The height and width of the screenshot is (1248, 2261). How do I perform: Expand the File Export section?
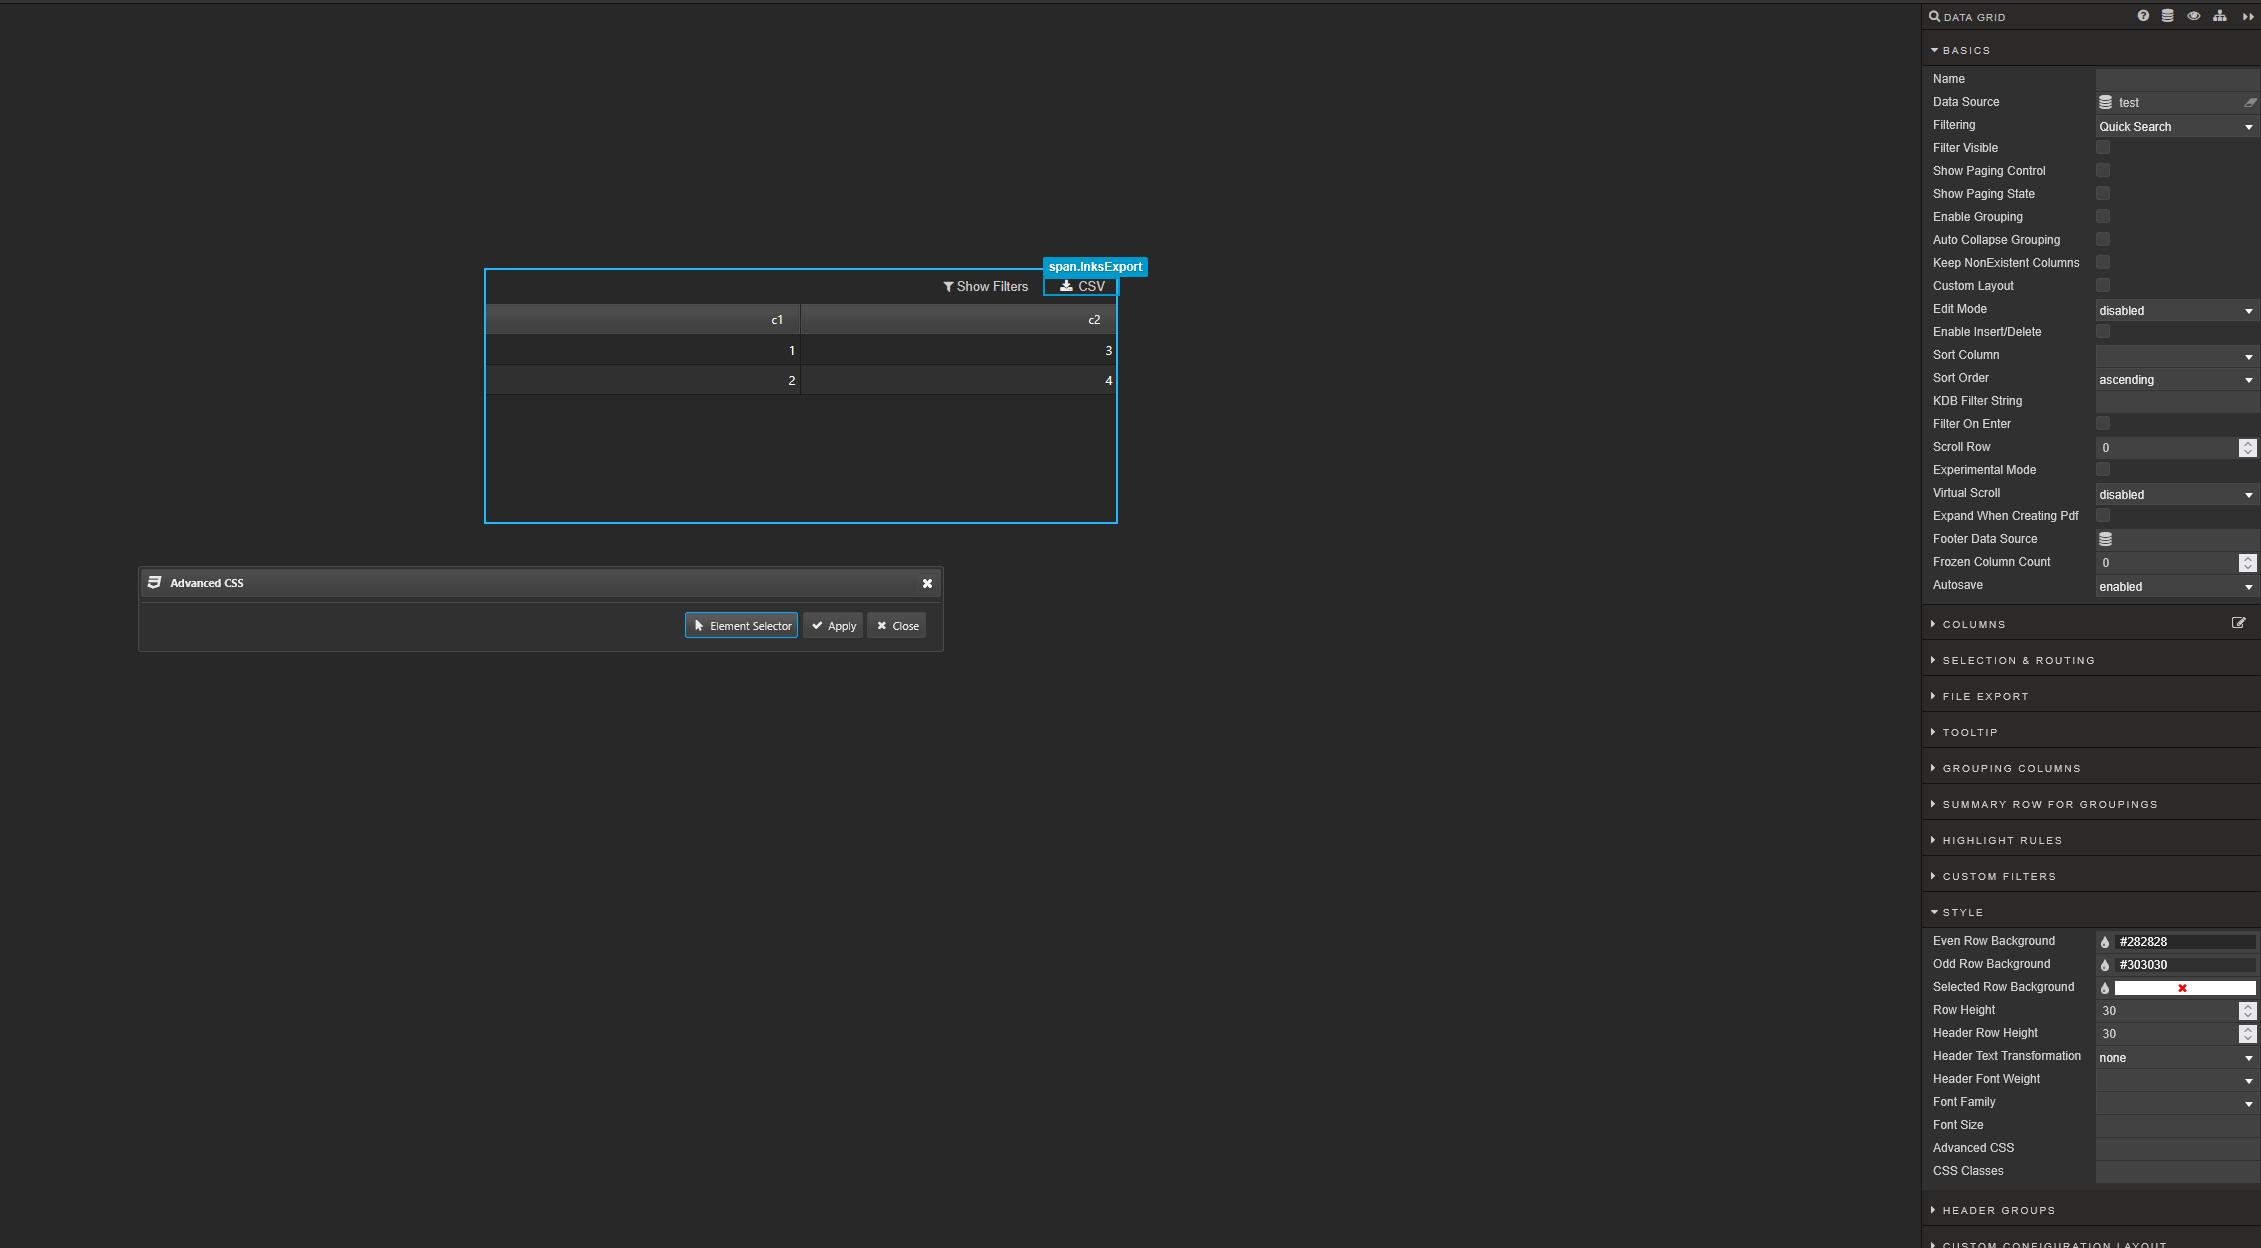click(x=1985, y=696)
